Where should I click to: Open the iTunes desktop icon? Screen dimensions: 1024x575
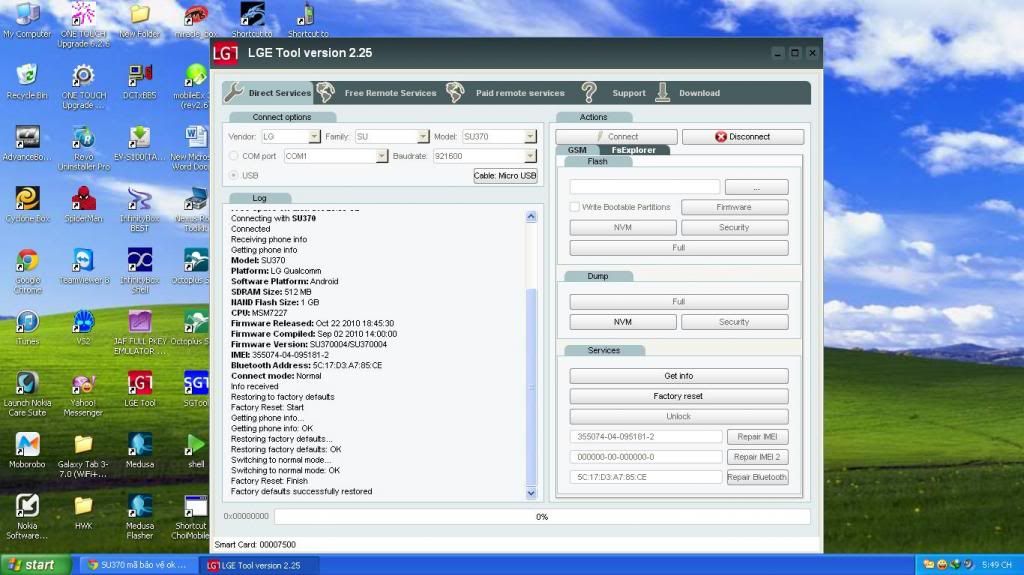(x=27, y=327)
